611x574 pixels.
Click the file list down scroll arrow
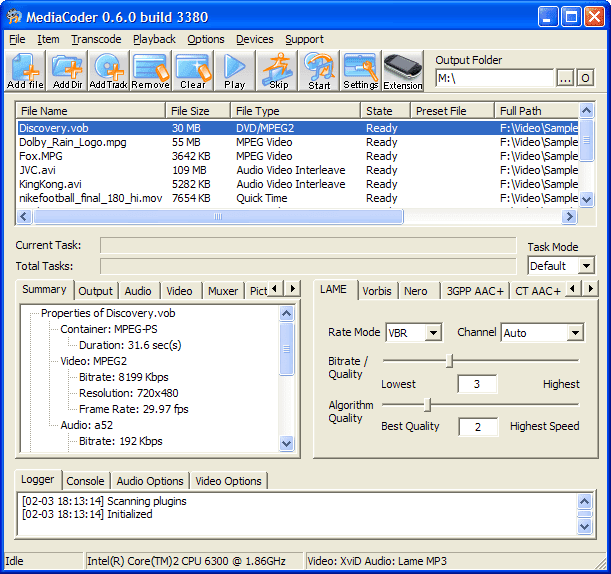(x=586, y=200)
